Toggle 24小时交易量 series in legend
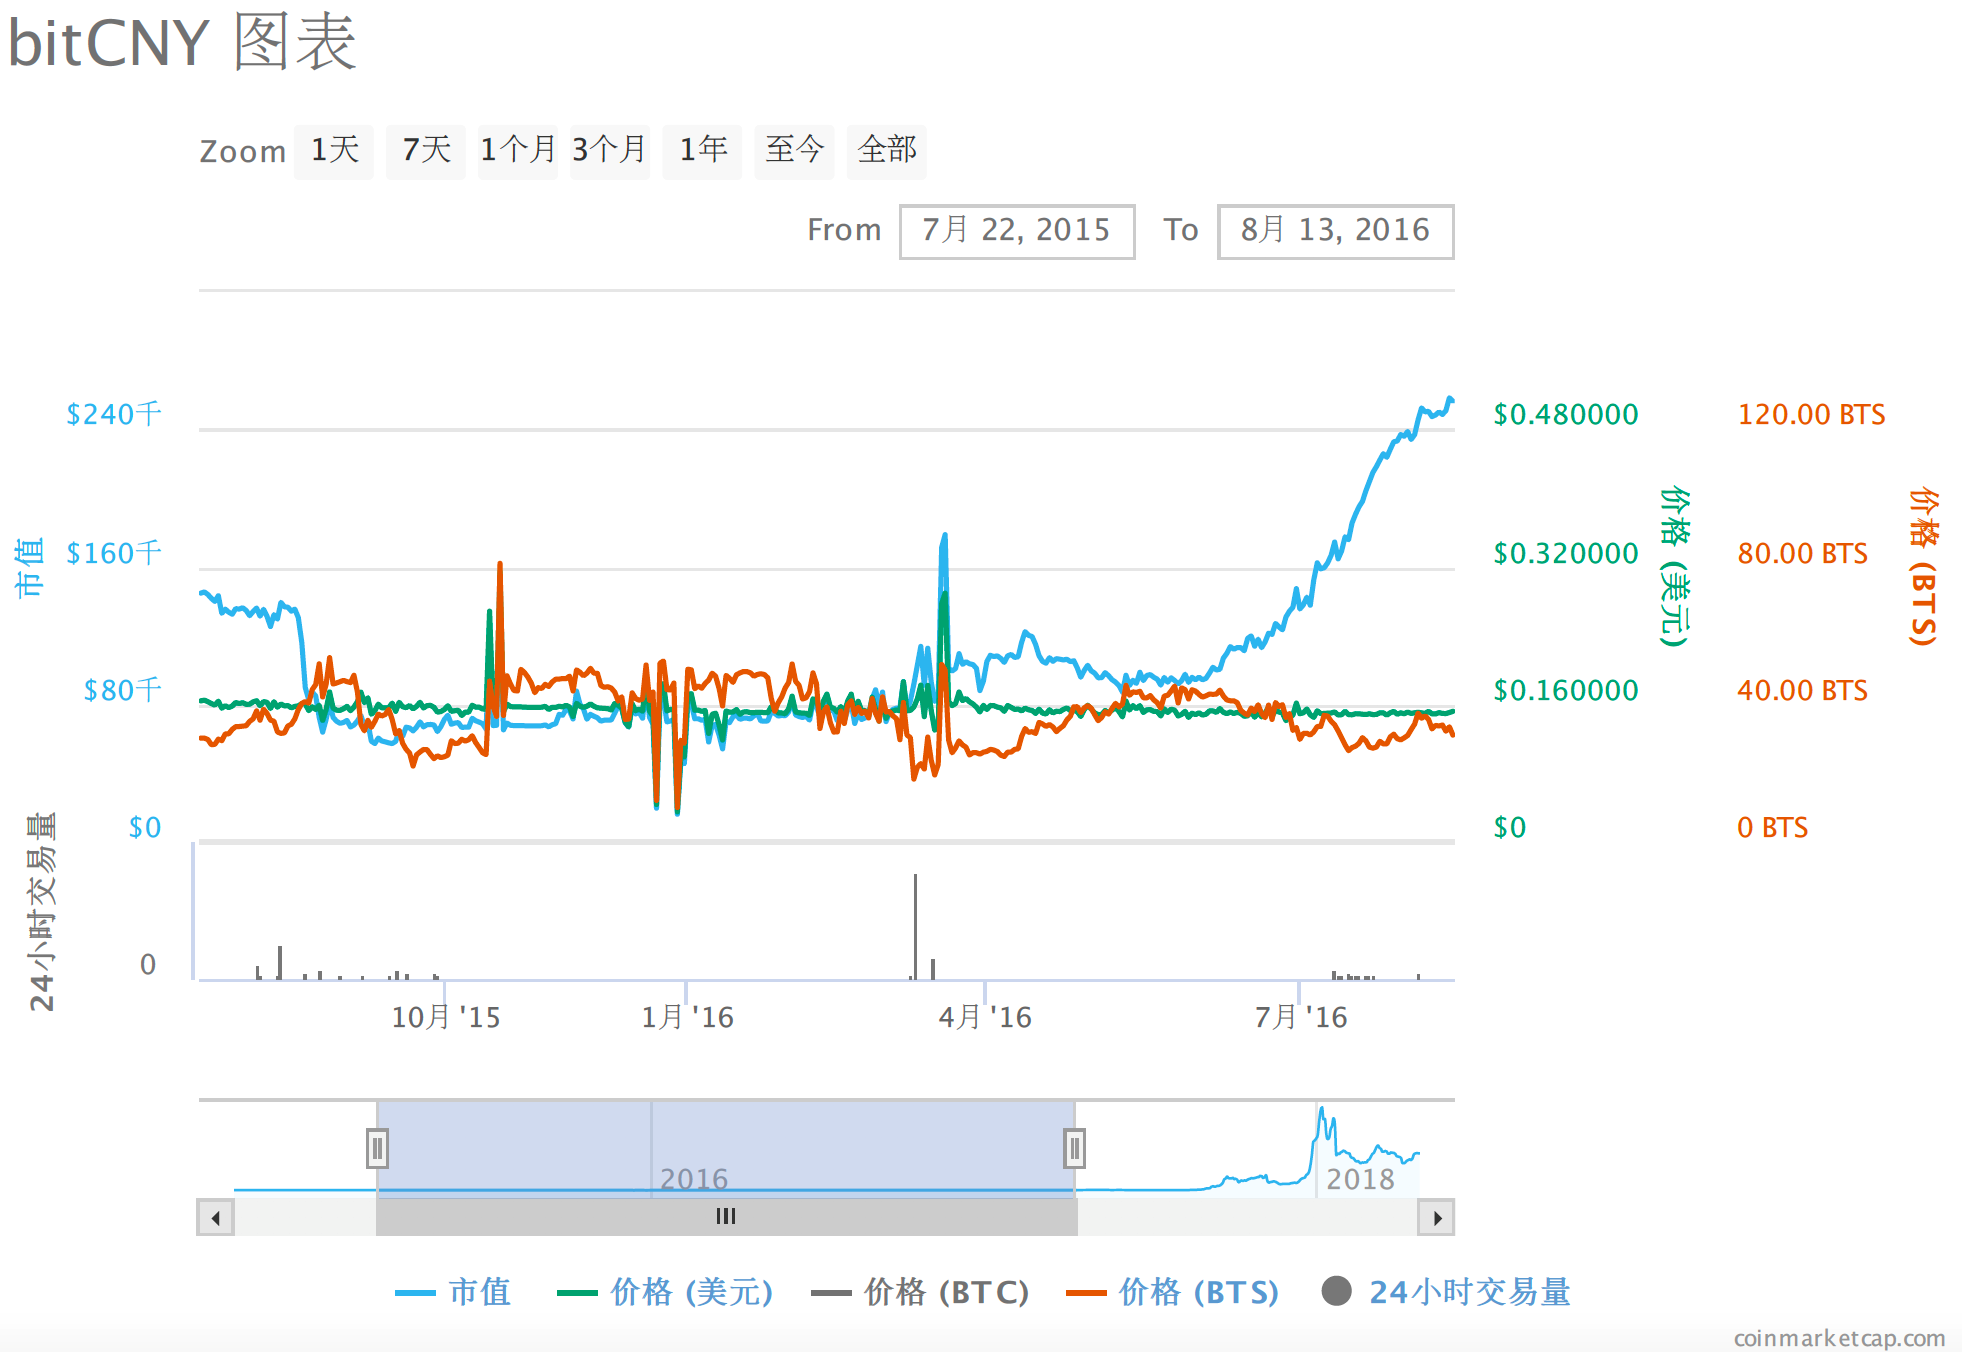Image resolution: width=1962 pixels, height=1352 pixels. click(1468, 1292)
